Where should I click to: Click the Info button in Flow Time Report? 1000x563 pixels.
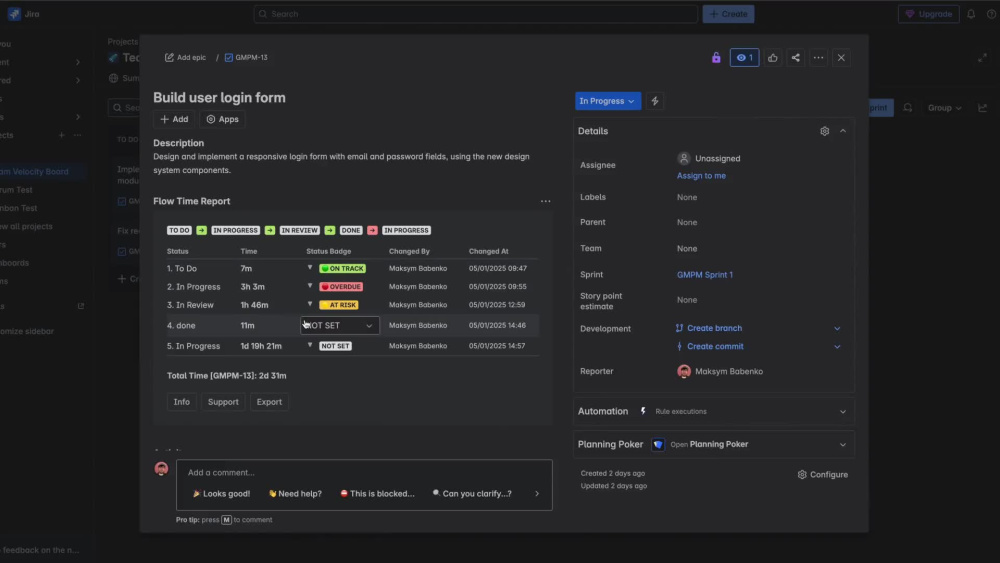pos(182,402)
